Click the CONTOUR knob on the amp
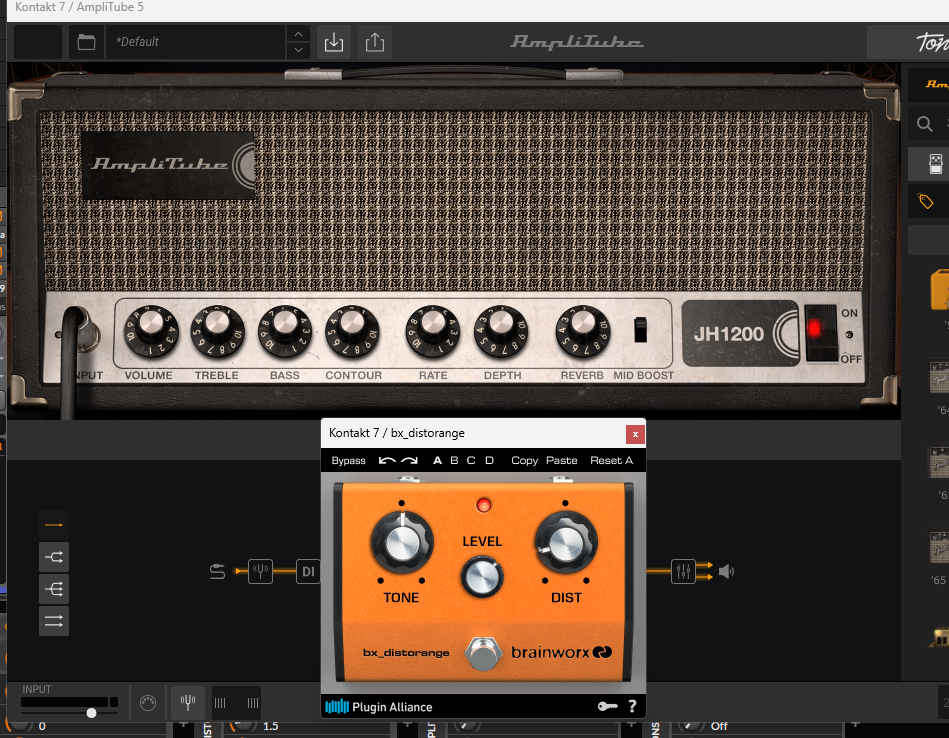The height and width of the screenshot is (738, 949). (352, 331)
